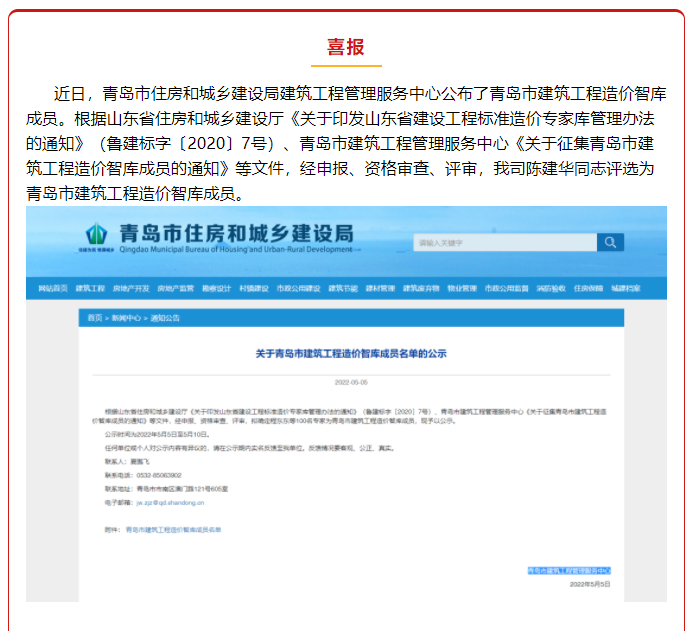The image size is (696, 631).
Task: Focus the keyword search input field
Action: coord(505,242)
